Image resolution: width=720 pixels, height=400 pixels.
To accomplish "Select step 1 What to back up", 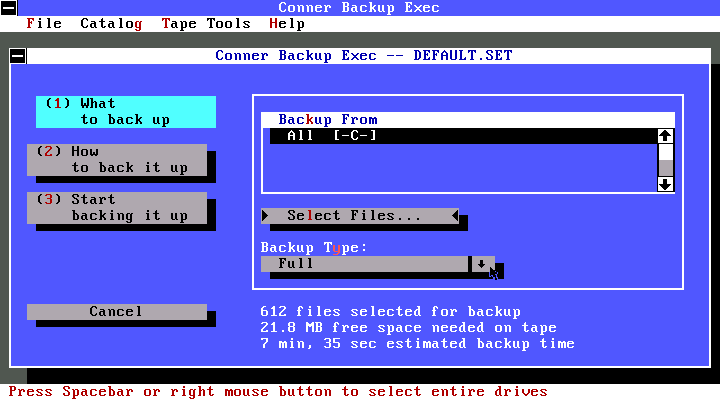I will pyautogui.click(x=126, y=112).
